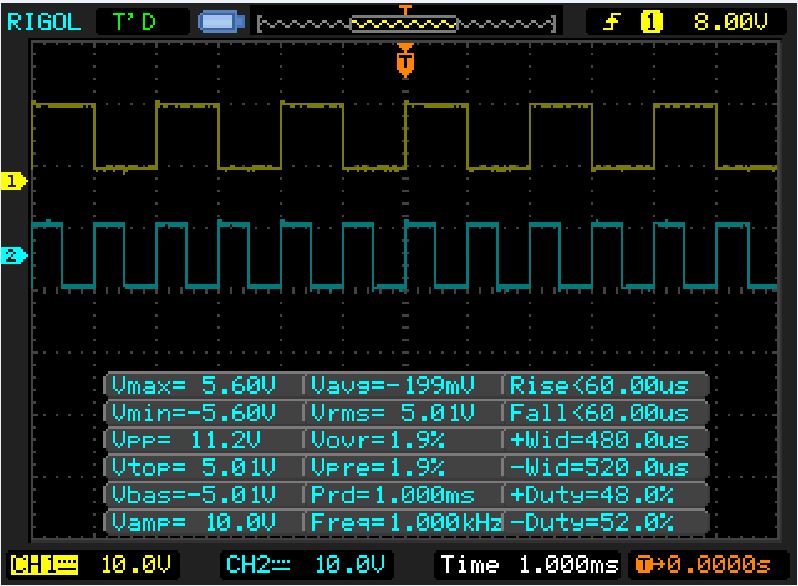Click the cyan channel 2 ground marker
The width and height of the screenshot is (798, 586).
(14, 255)
